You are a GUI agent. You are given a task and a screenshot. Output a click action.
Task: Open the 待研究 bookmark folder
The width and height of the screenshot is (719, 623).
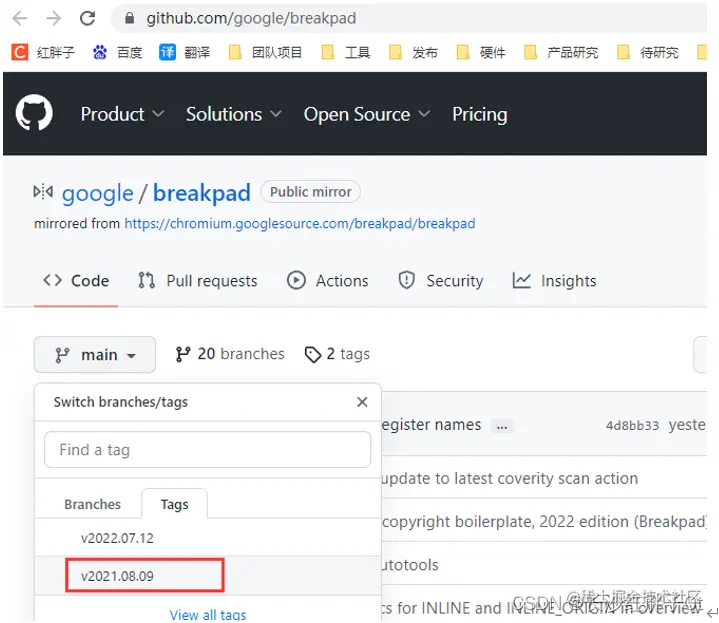(648, 52)
